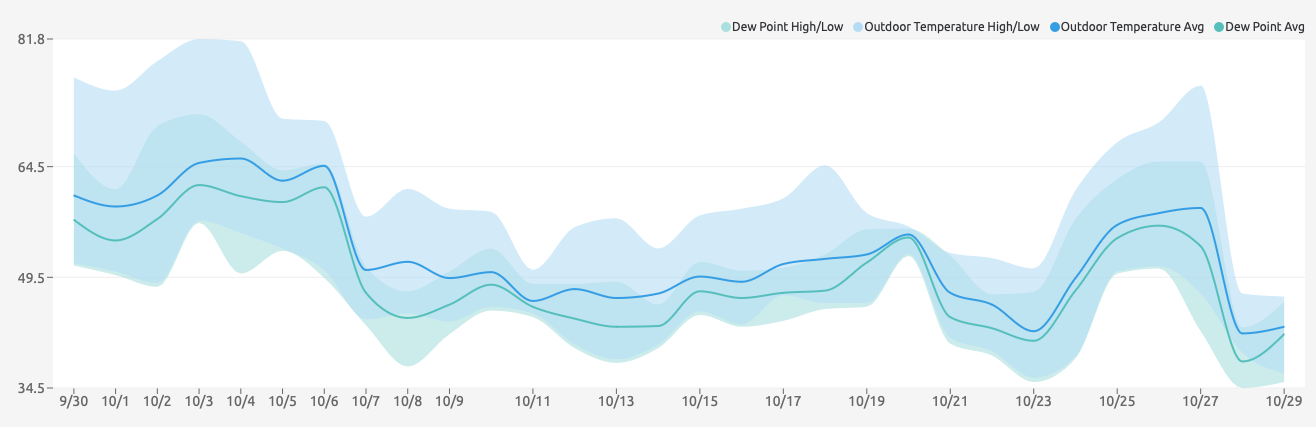Select the 9/30 date on x-axis

[73, 401]
